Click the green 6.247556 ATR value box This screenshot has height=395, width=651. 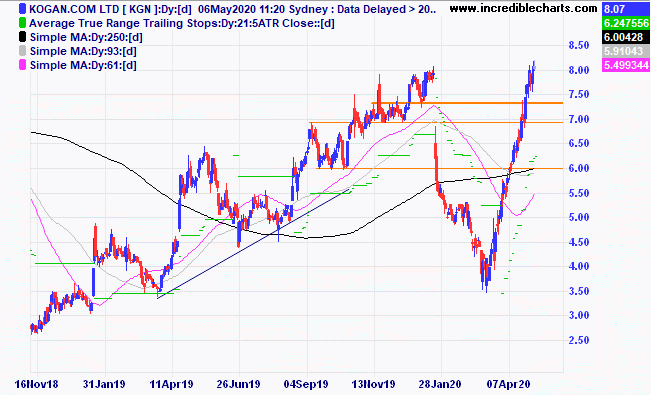click(x=626, y=23)
